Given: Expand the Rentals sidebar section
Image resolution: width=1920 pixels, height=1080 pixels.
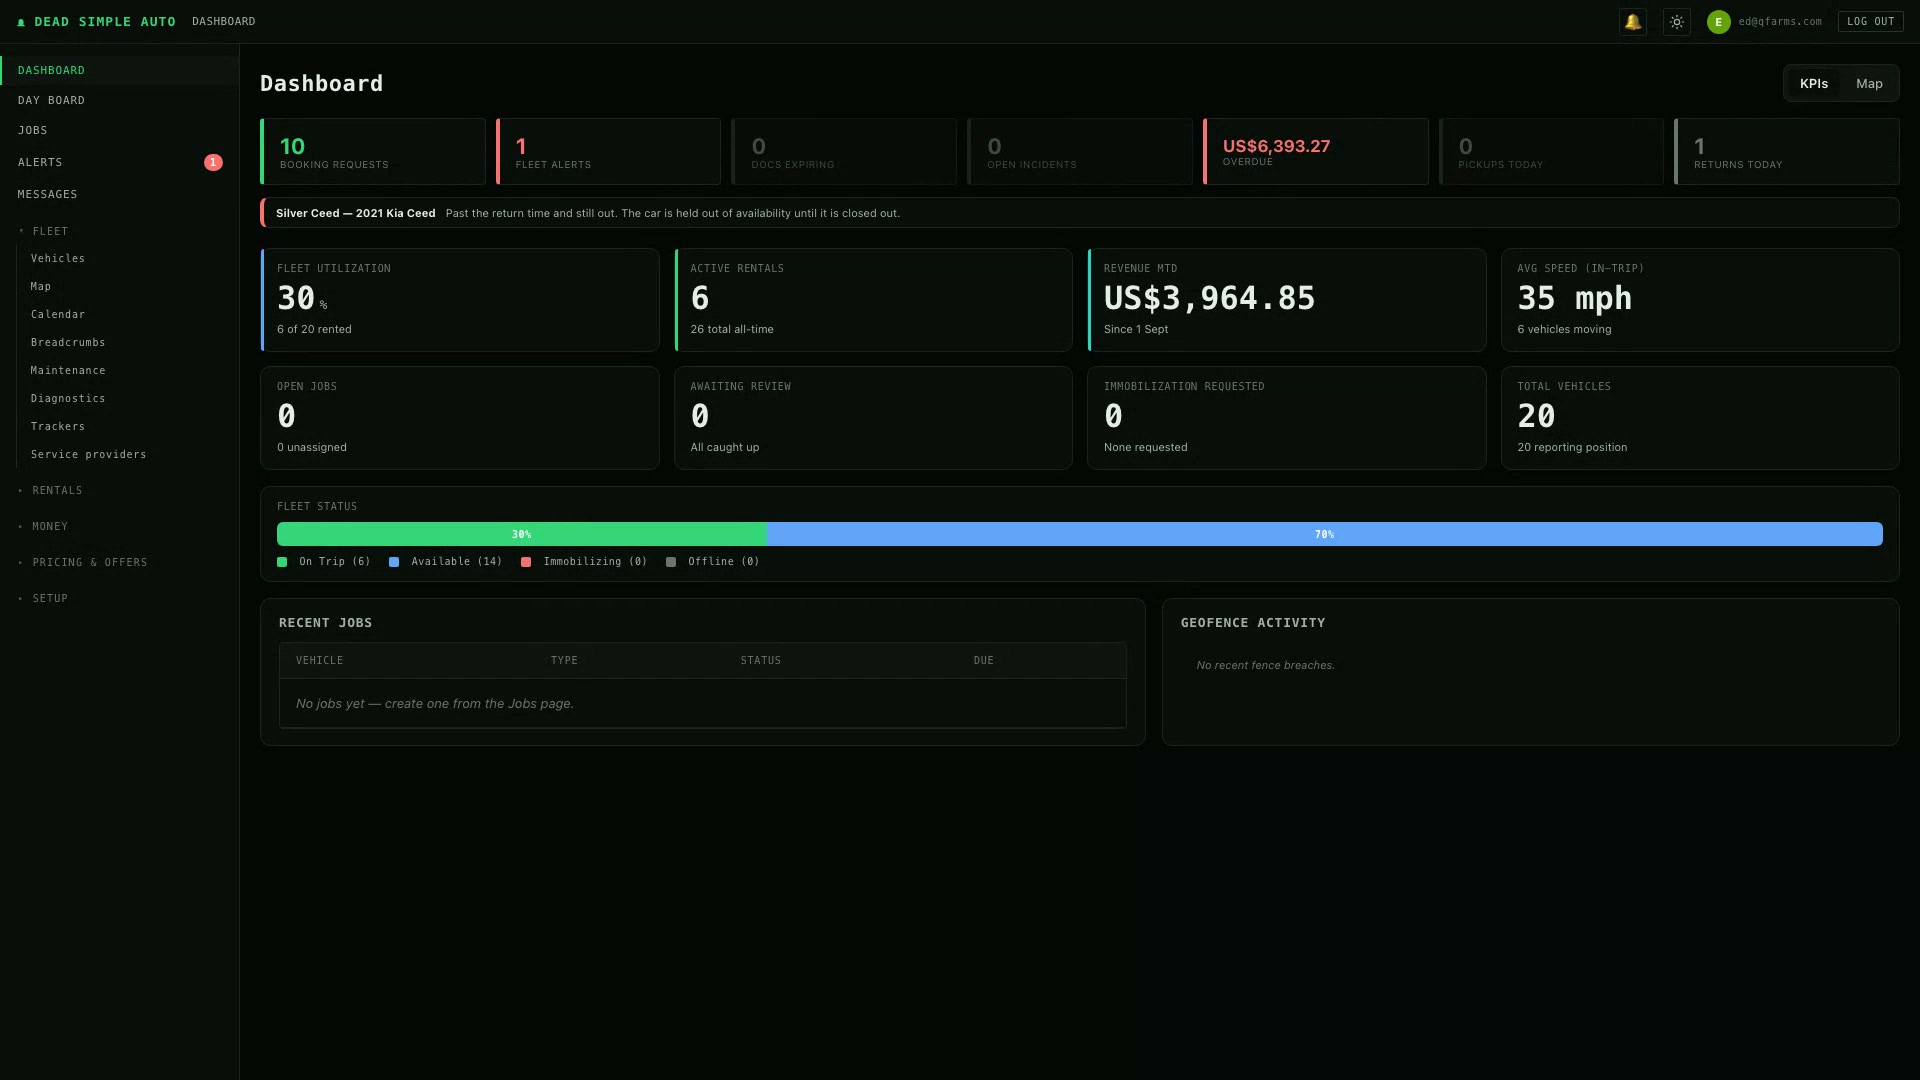Looking at the screenshot, I should pos(50,490).
